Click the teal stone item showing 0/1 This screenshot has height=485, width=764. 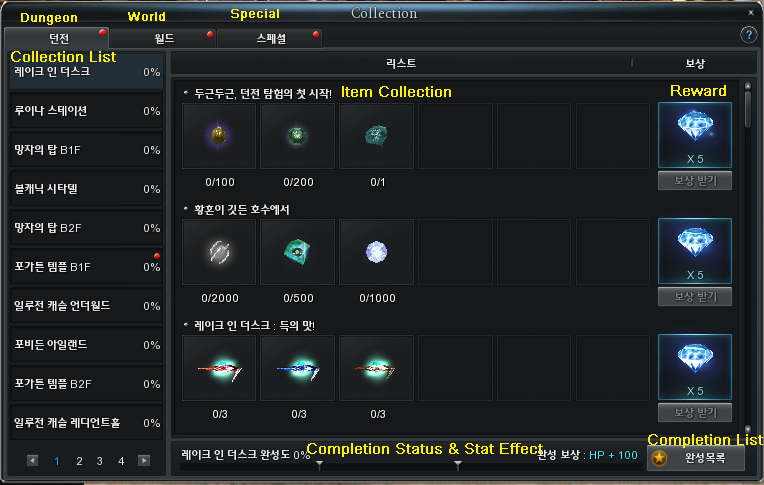pos(377,136)
